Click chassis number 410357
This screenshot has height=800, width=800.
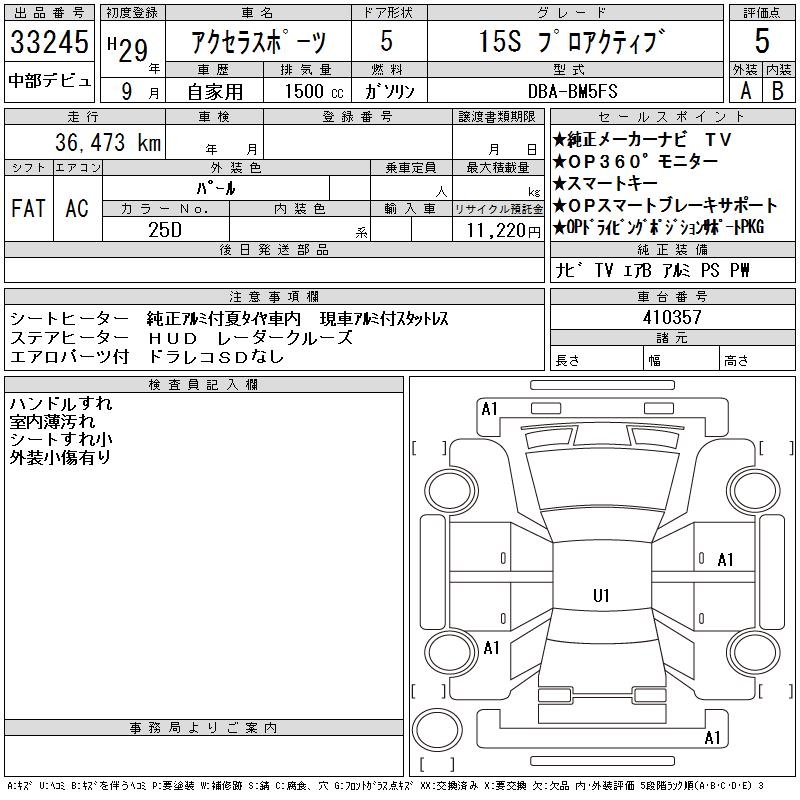click(672, 317)
